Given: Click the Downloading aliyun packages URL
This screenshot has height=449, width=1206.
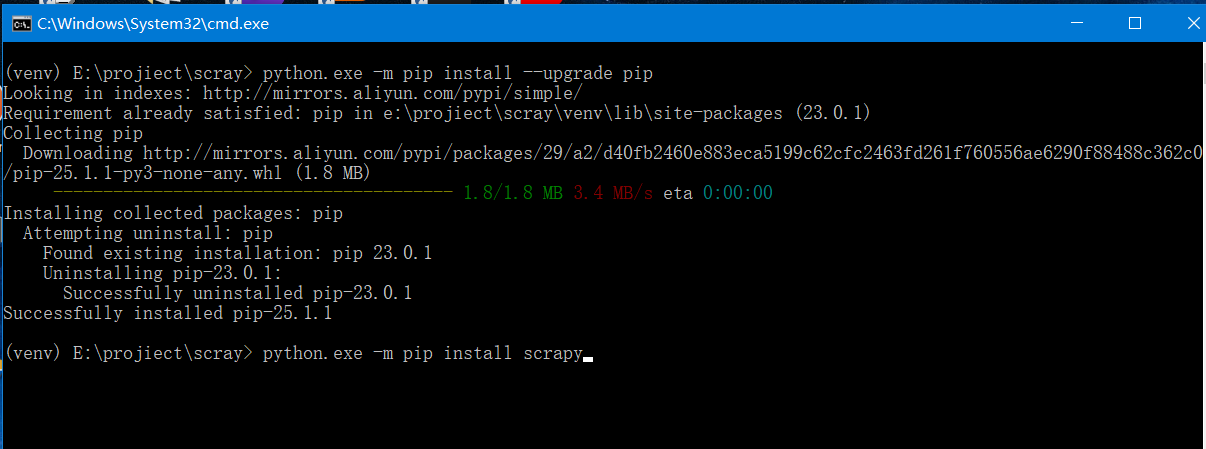Looking at the screenshot, I should pos(671,153).
